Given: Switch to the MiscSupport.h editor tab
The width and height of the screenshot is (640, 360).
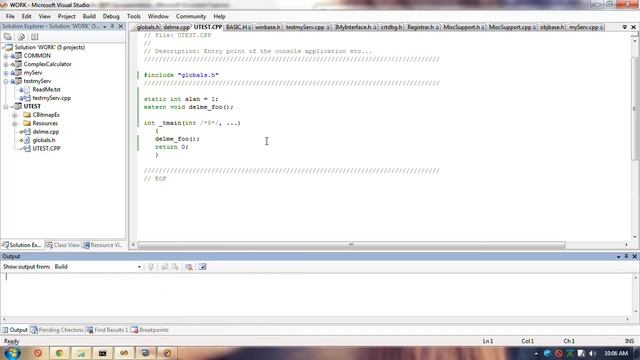Looking at the screenshot, I should pyautogui.click(x=464, y=27).
